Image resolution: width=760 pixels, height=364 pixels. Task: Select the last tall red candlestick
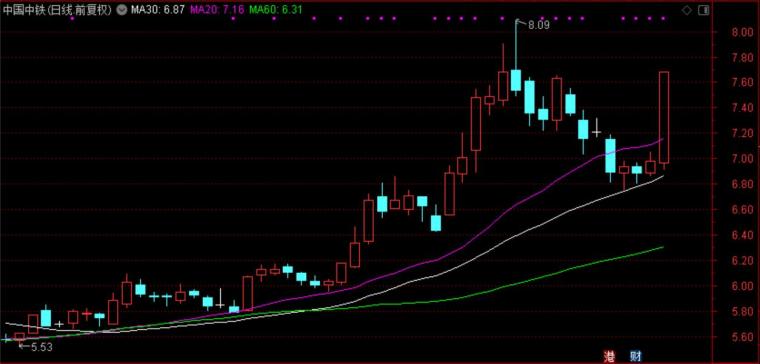coord(664,117)
